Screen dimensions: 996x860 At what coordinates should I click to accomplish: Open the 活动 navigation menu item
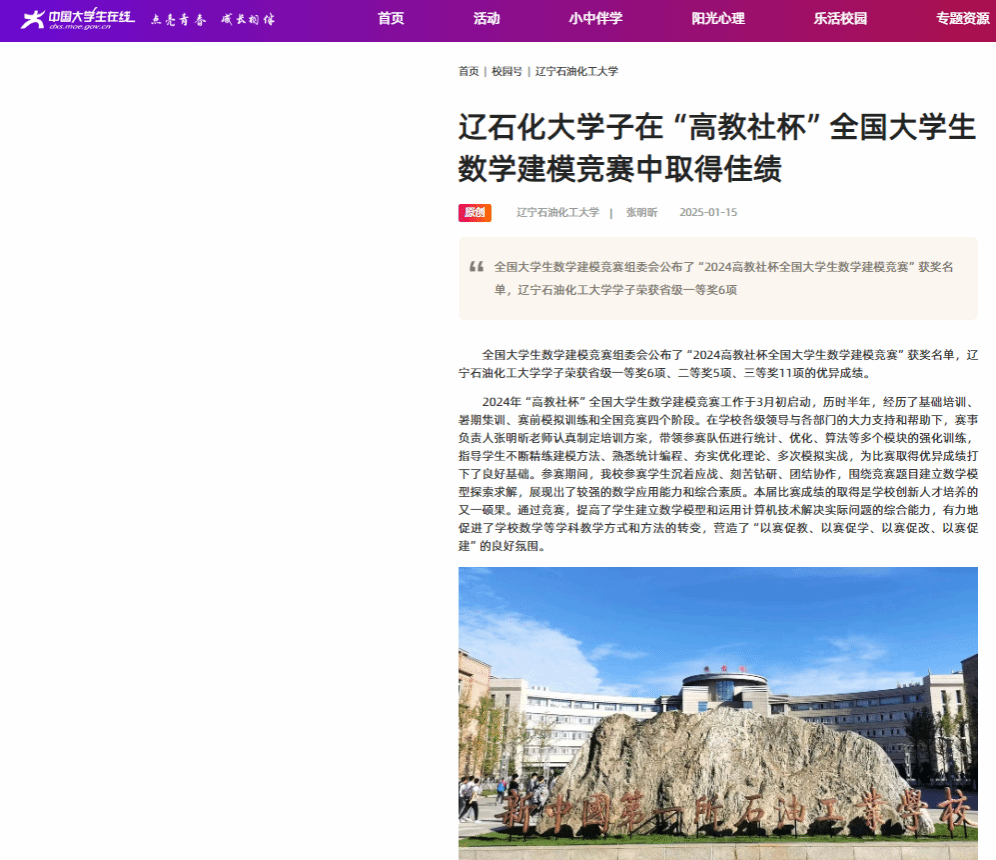pyautogui.click(x=486, y=18)
